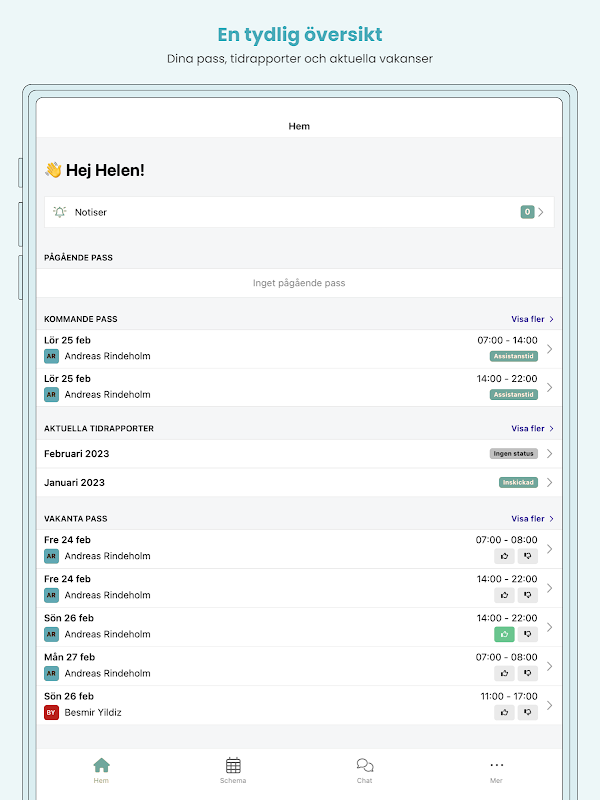The height and width of the screenshot is (800, 600).
Task: Click the AR avatar on Lör 25 feb 07:00 shift
Action: (52, 356)
